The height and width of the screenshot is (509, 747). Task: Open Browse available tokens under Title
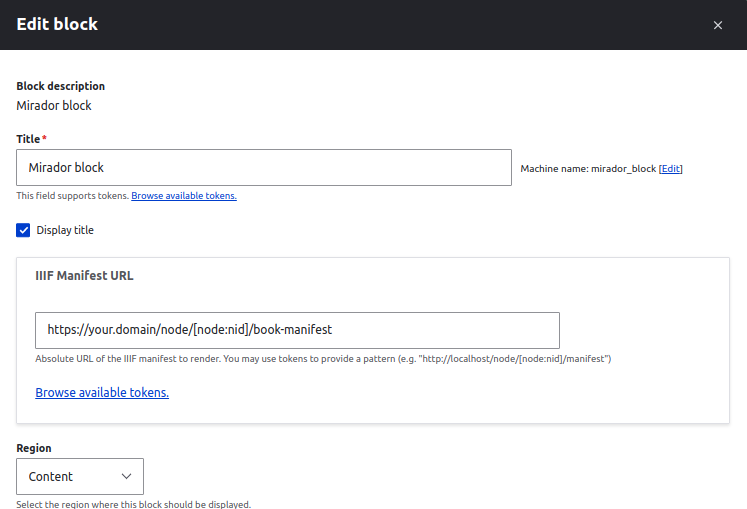(184, 195)
